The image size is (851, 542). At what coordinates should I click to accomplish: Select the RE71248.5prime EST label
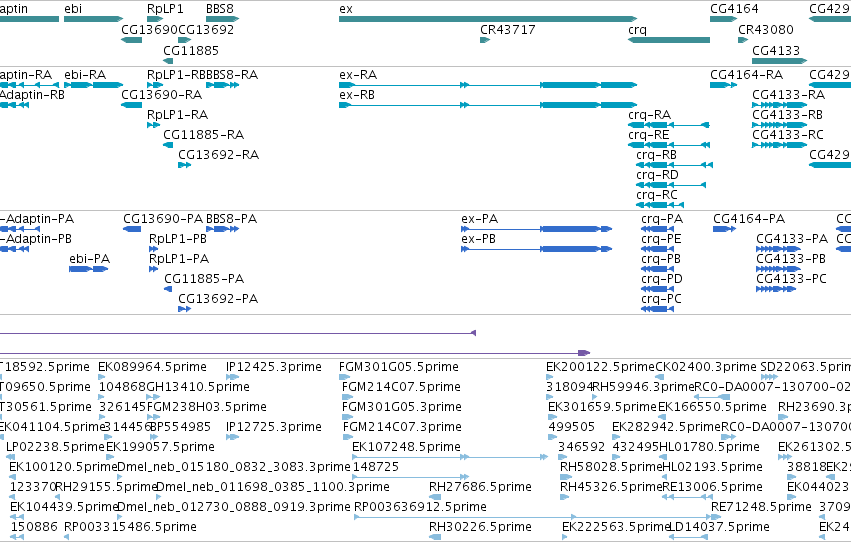[x=761, y=507]
